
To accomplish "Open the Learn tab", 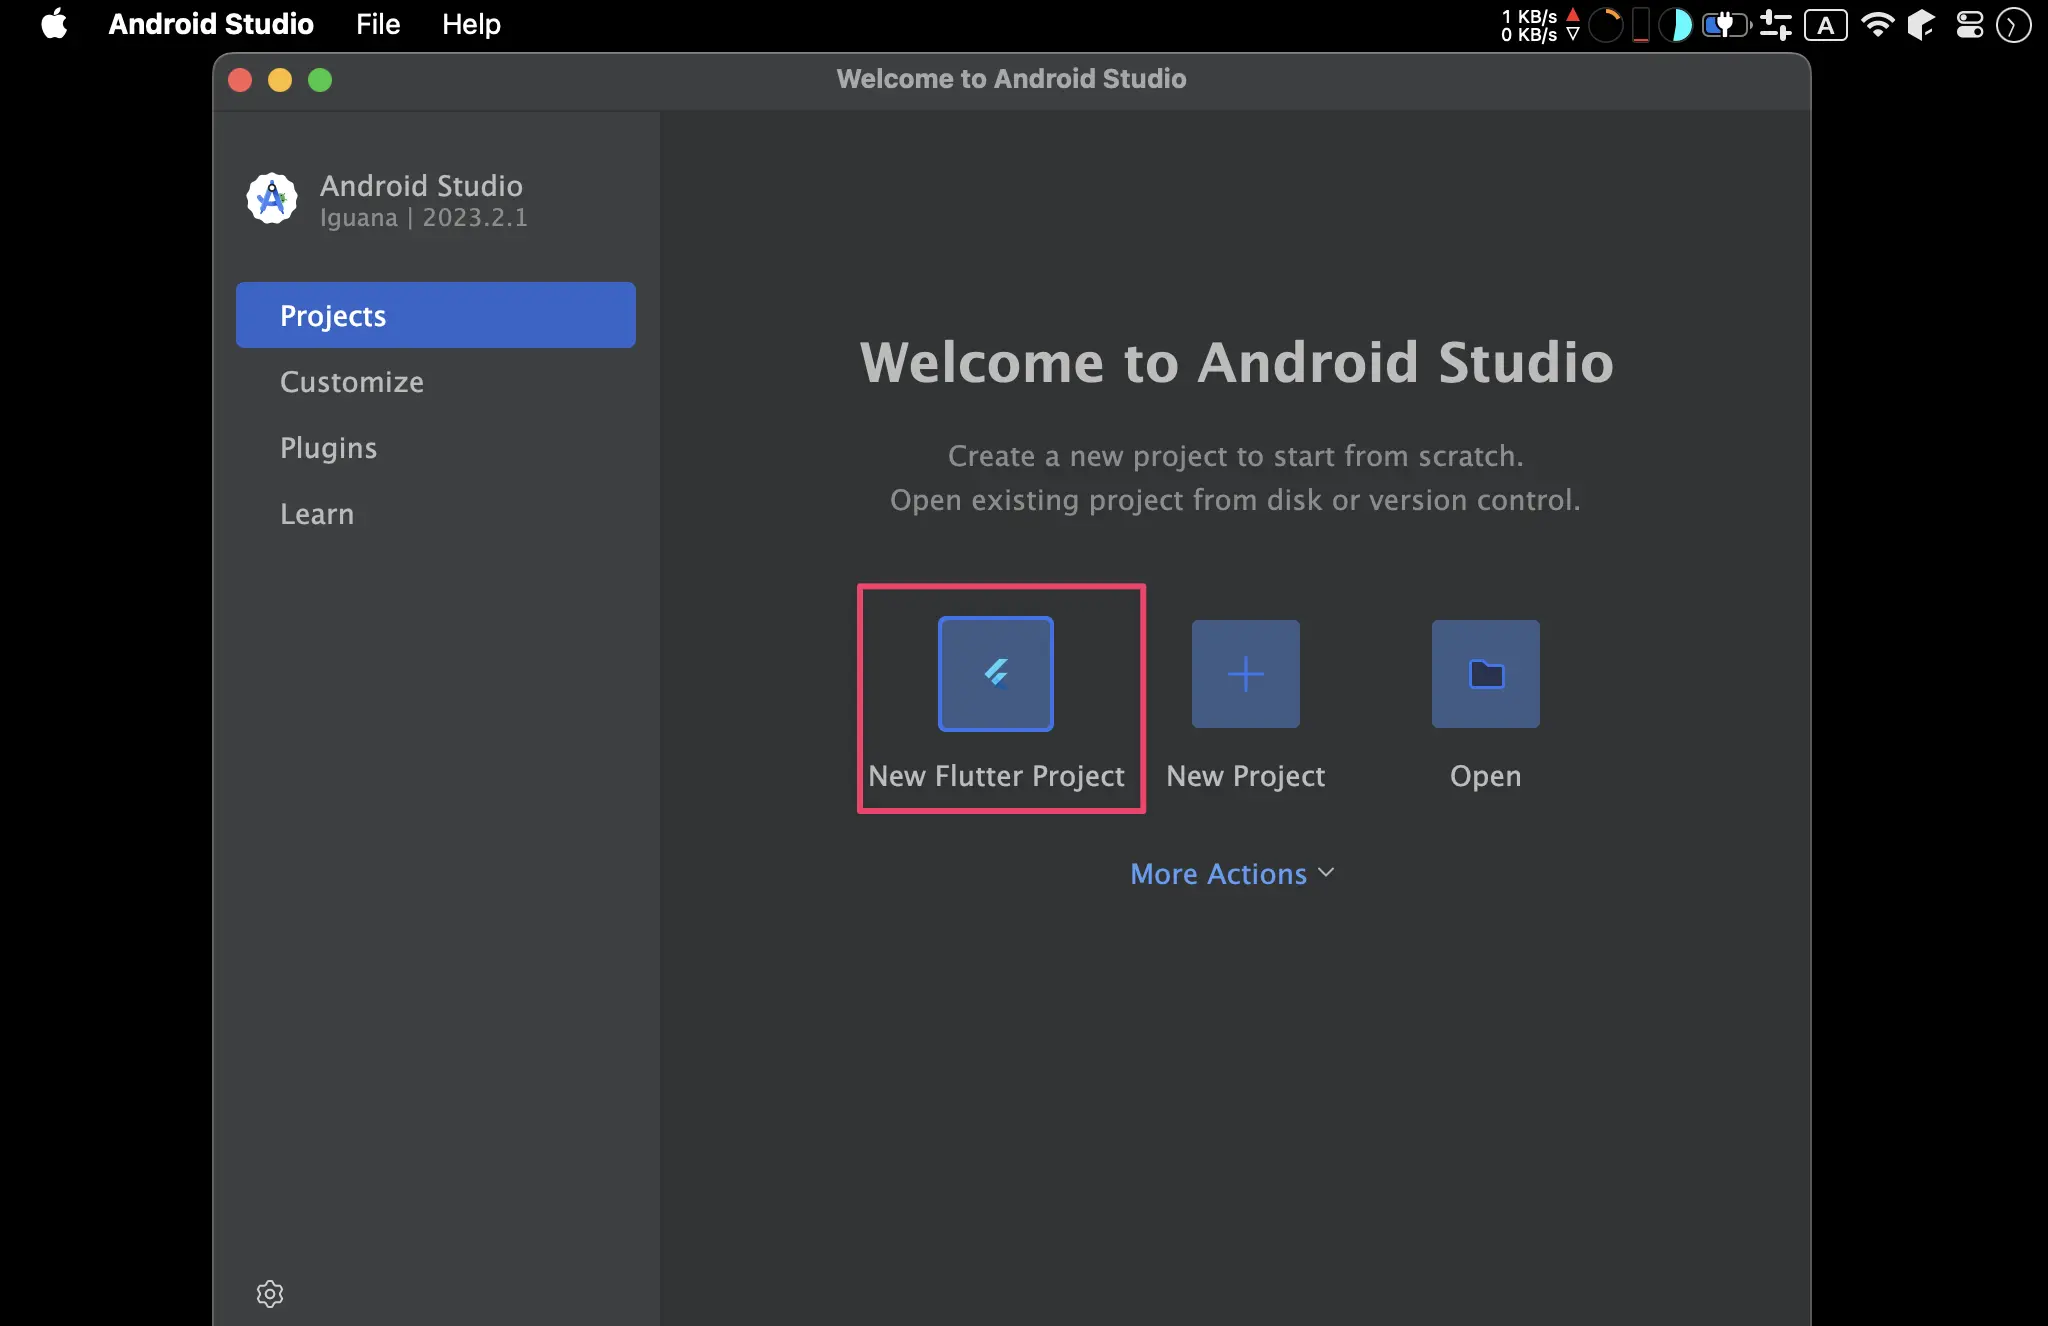I will [436, 513].
